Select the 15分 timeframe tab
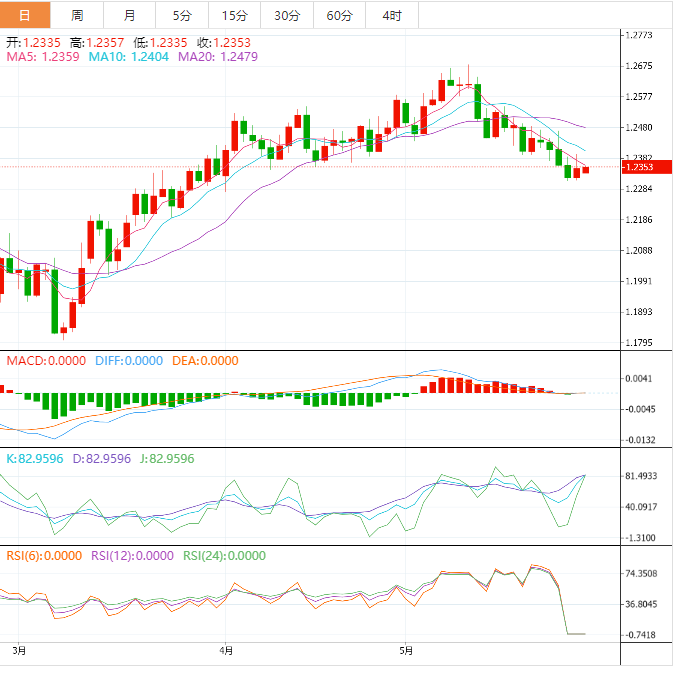This screenshot has width=675, height=676. pos(234,15)
